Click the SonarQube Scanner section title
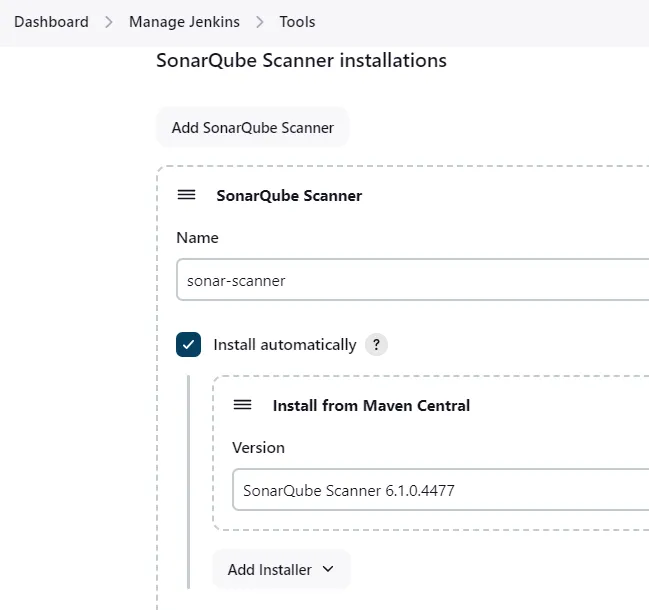This screenshot has height=610, width=649. (289, 195)
